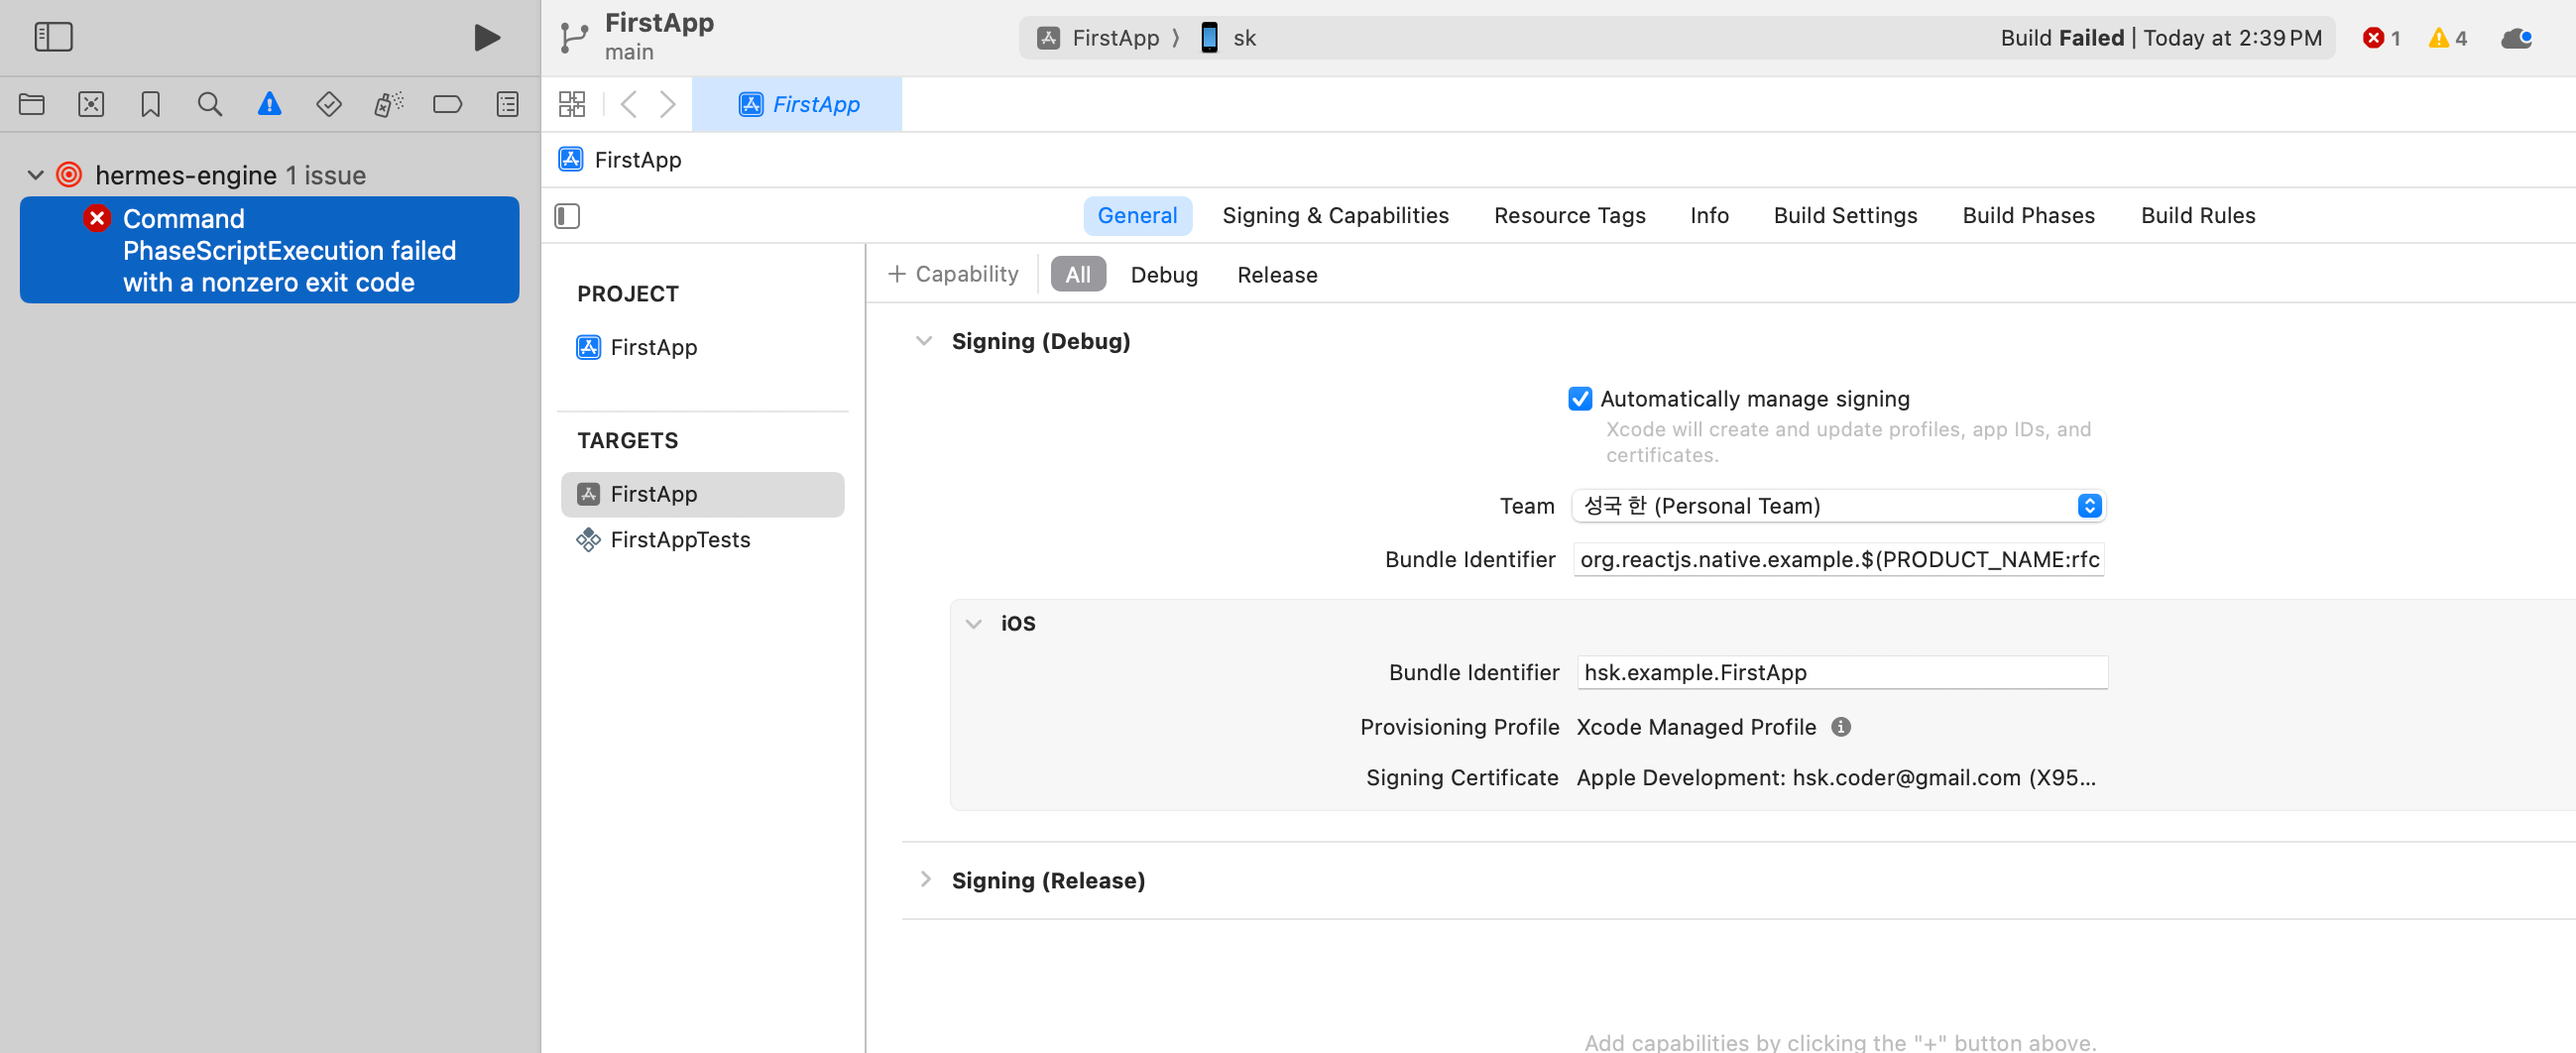Collapse the iOS signing subsection

coord(973,623)
